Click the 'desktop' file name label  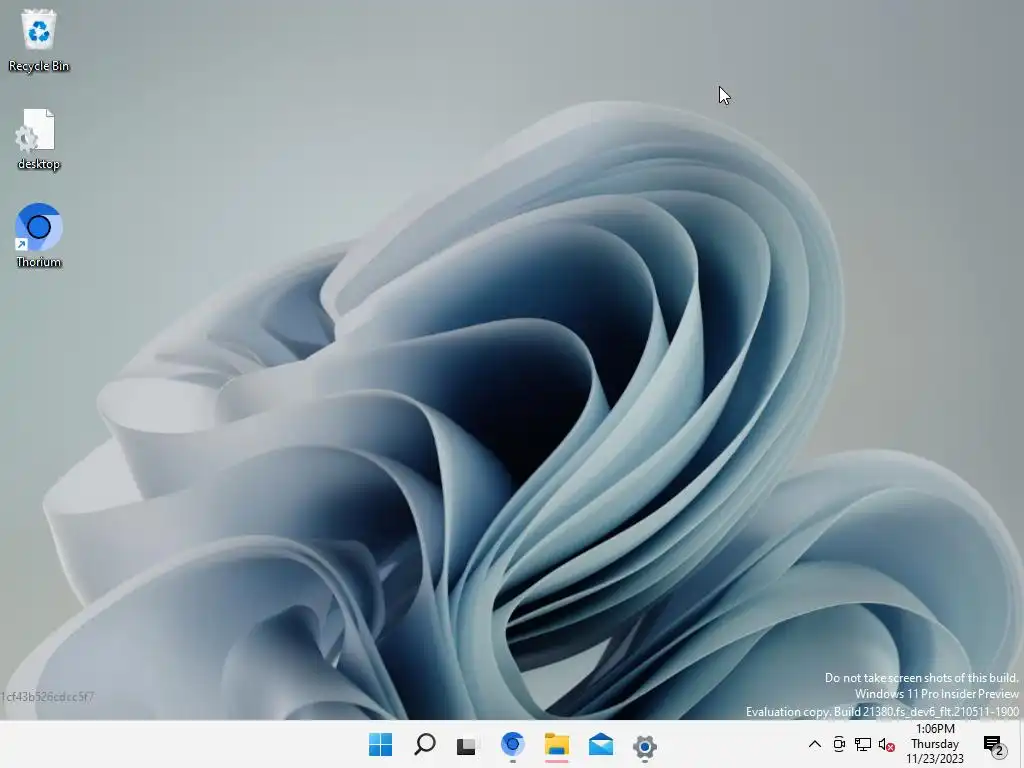39,164
